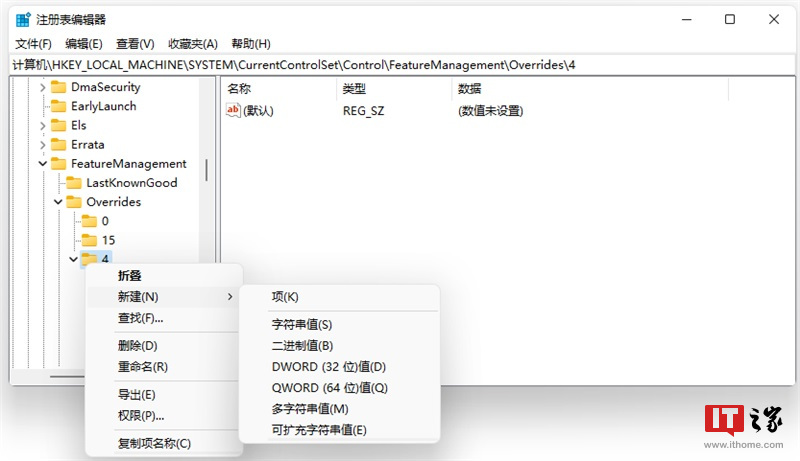Click the Registry Editor app icon in title bar
Screen dimensions: 800x461
[x=23, y=20]
